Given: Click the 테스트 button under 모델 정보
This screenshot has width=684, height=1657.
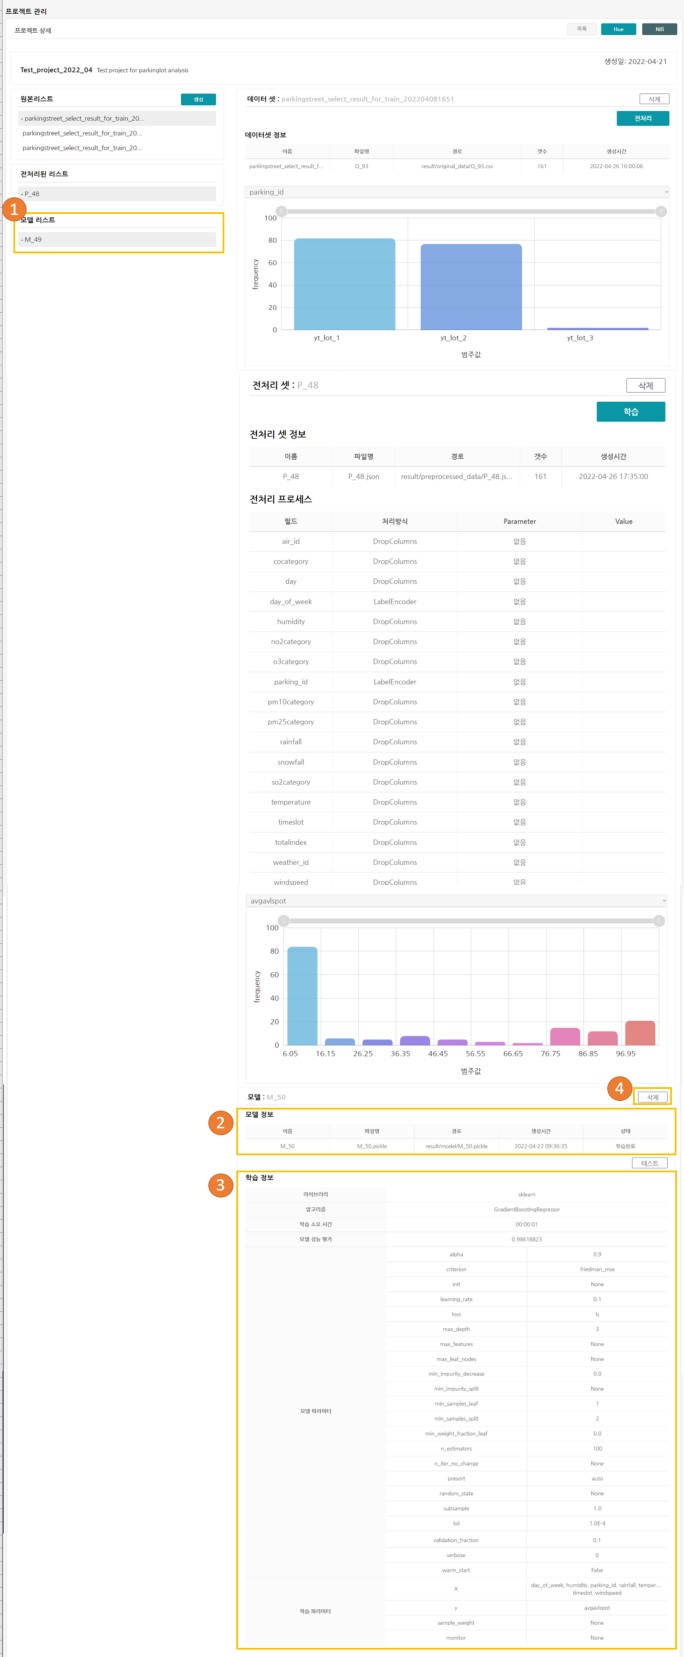Looking at the screenshot, I should [650, 1163].
